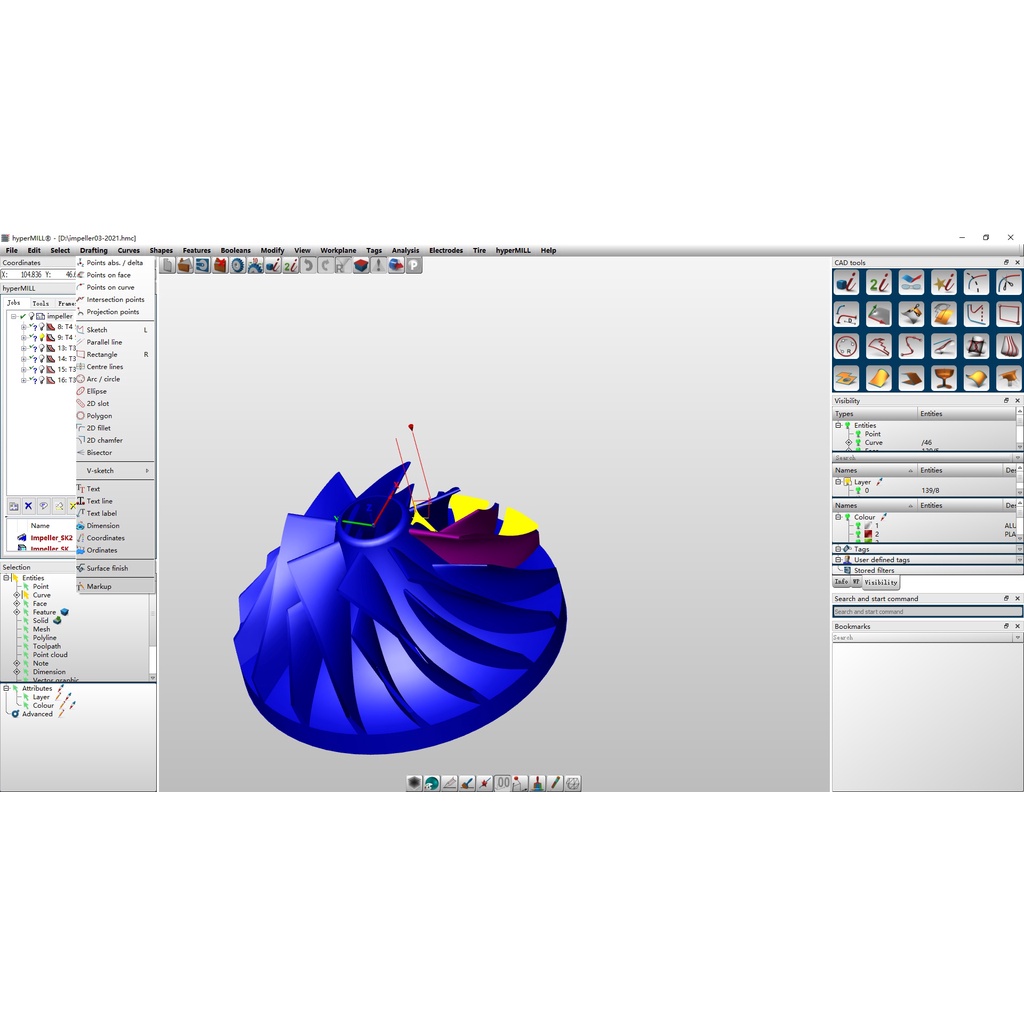This screenshot has width=1024, height=1024.
Task: Click the Types column header in Visibility panel
Action: (874, 413)
